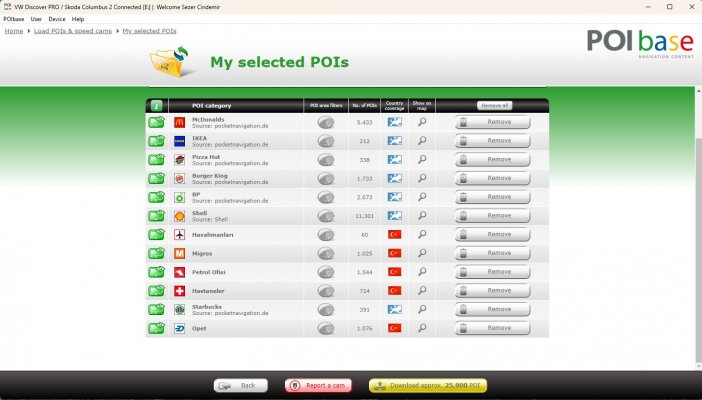Open the Device menu
The image size is (702, 400).
pos(57,19)
